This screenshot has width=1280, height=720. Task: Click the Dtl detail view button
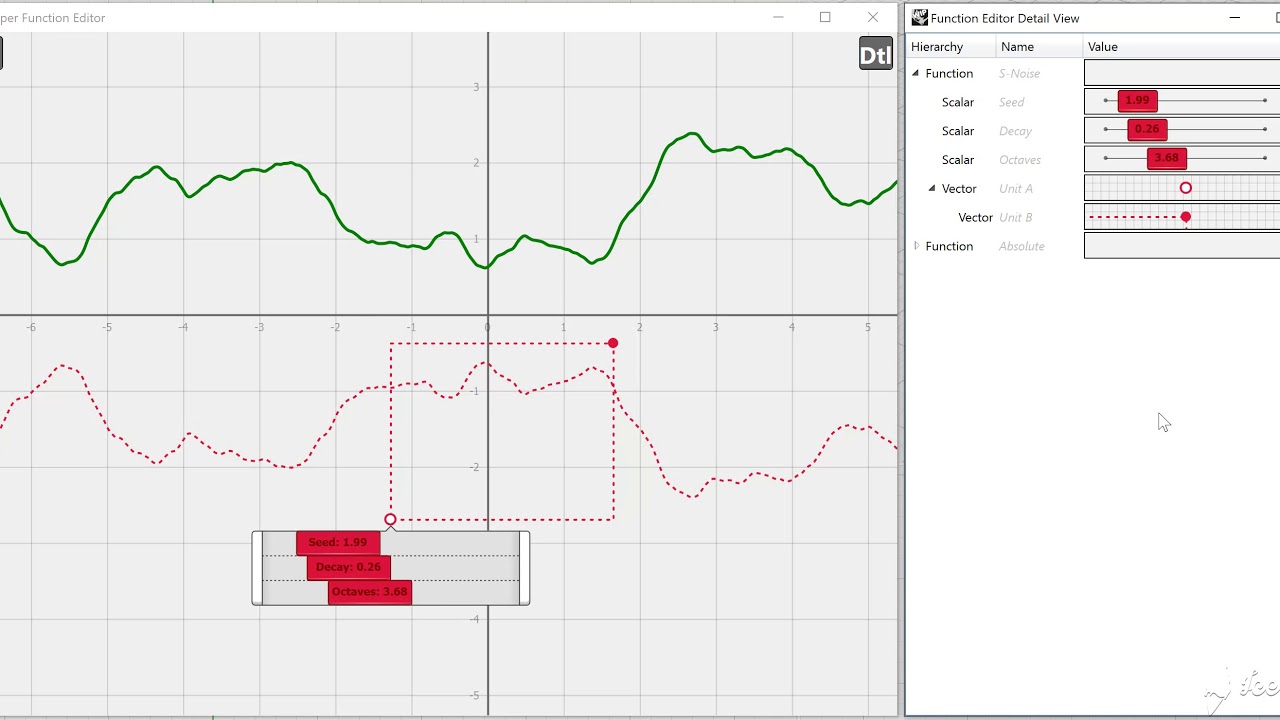875,55
